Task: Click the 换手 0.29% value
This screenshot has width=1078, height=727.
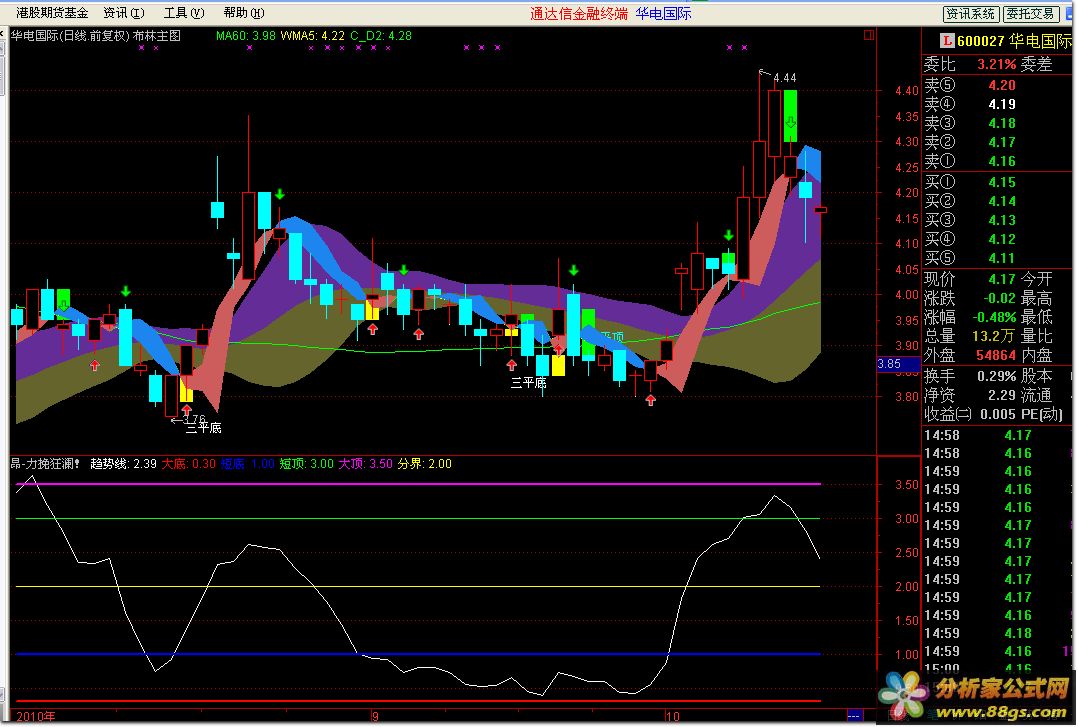Action: pos(996,376)
